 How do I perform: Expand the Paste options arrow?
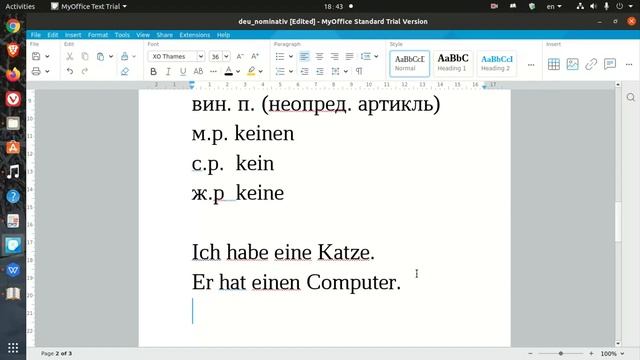pyautogui.click(x=111, y=56)
